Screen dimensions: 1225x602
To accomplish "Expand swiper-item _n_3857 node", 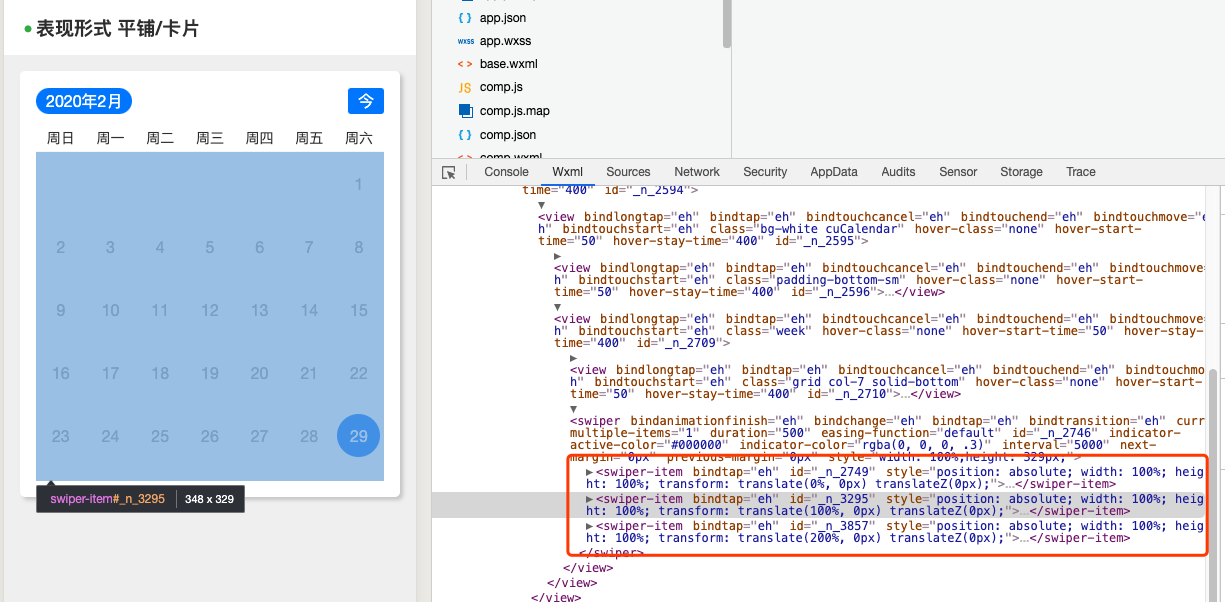I will (x=590, y=525).
